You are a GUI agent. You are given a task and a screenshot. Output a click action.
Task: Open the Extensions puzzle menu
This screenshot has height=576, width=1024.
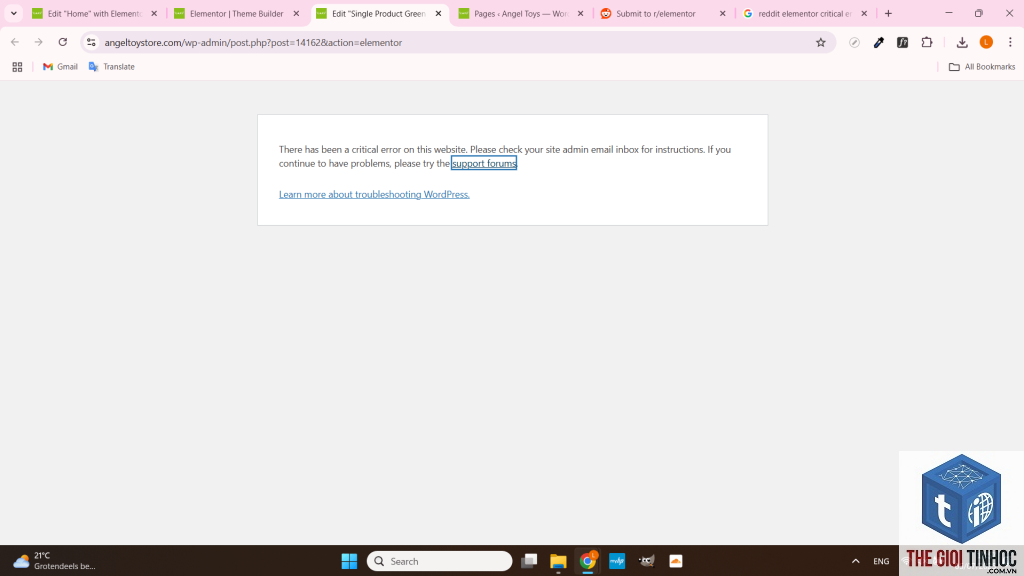tap(927, 42)
